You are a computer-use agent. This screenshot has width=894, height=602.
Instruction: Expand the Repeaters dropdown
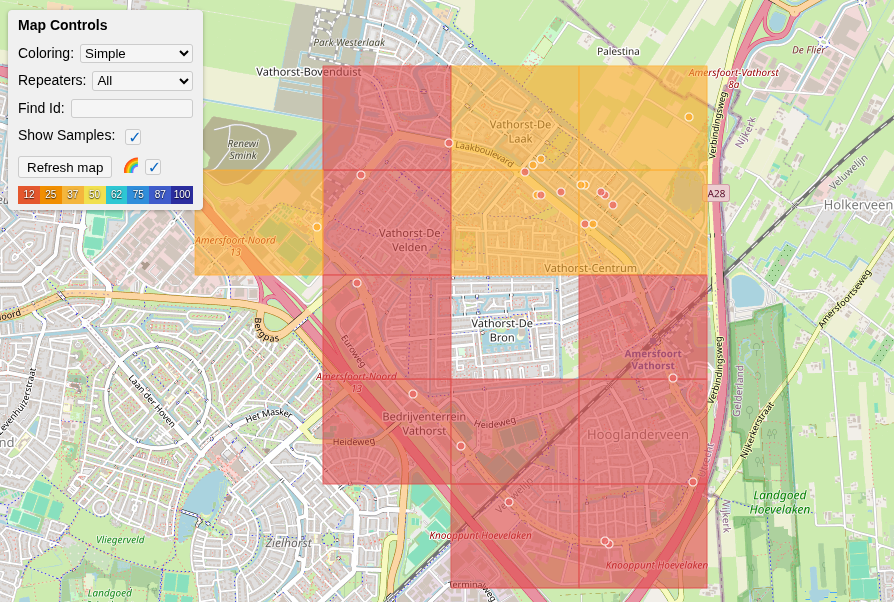(x=142, y=81)
